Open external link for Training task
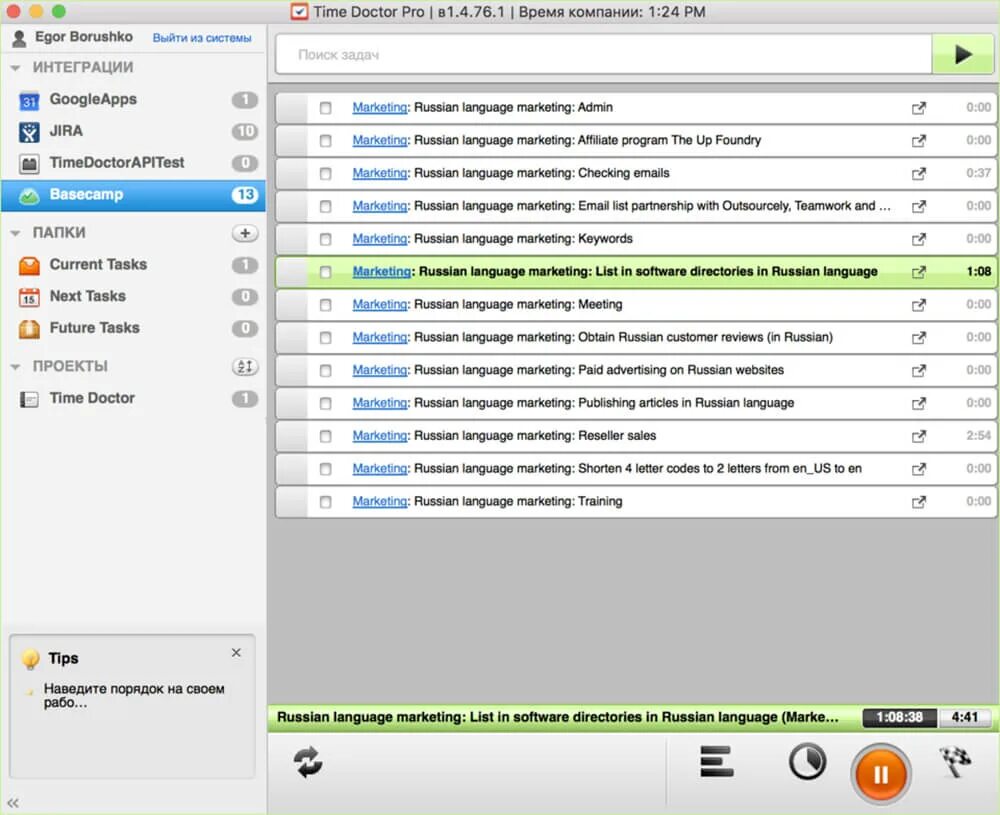Screen dimensions: 1000x815 coord(918,502)
